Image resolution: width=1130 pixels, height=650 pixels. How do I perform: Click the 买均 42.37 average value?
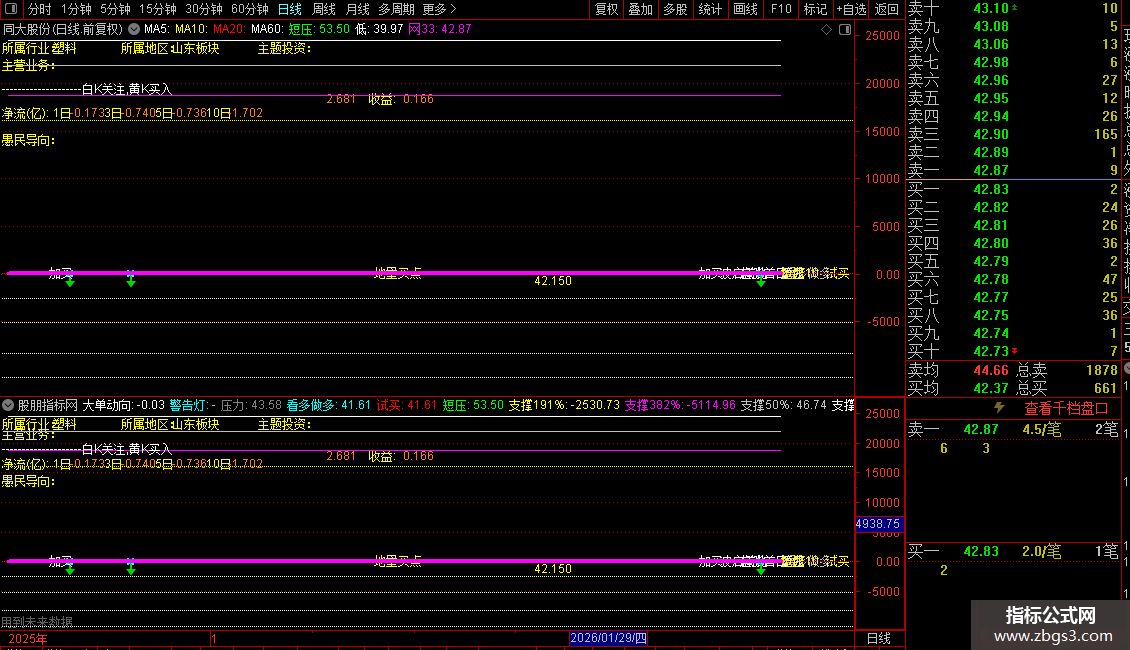click(991, 388)
